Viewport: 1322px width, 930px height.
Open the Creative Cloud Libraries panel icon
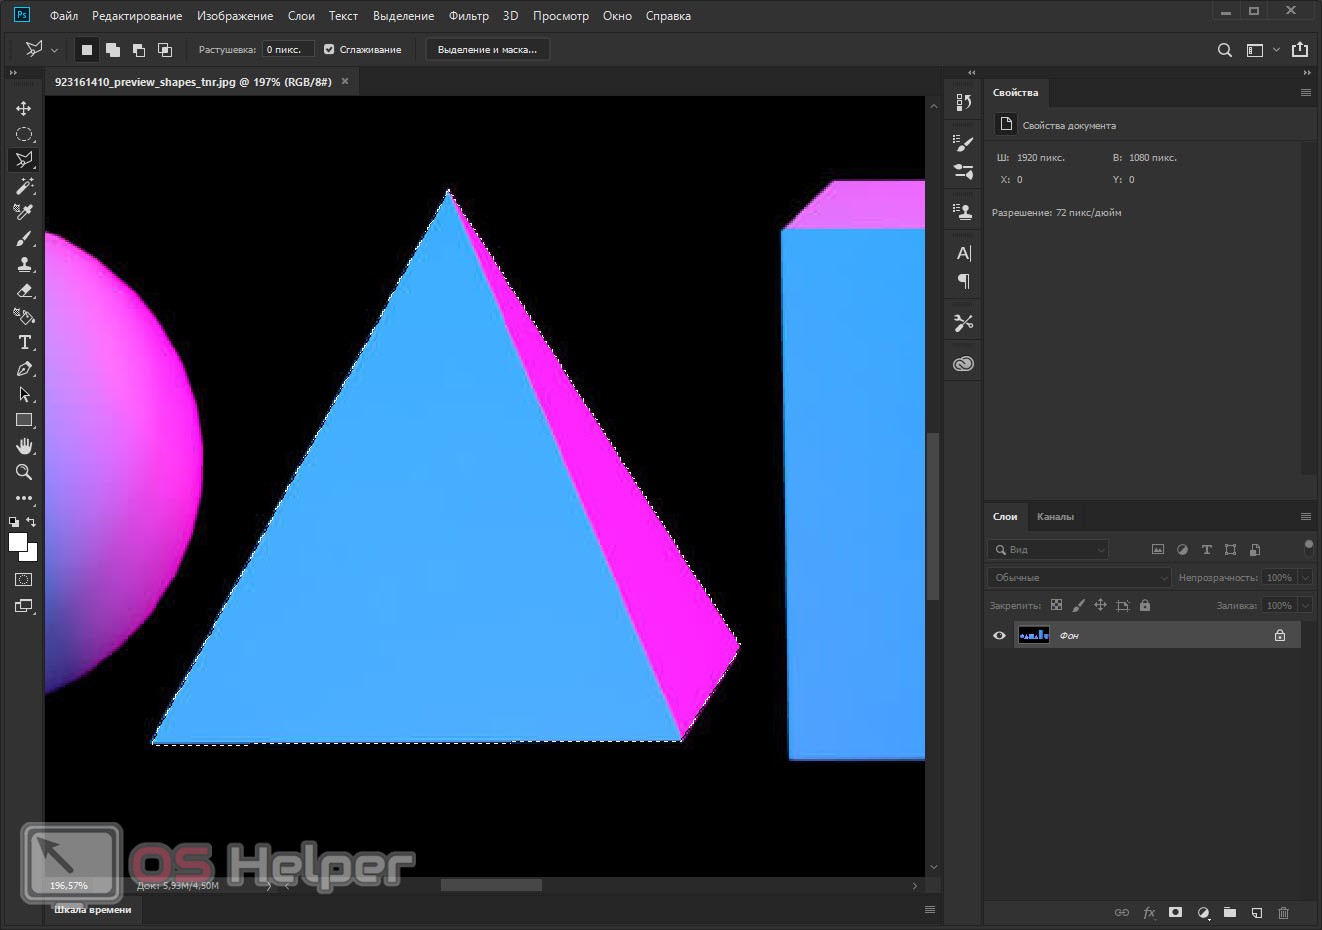point(964,364)
